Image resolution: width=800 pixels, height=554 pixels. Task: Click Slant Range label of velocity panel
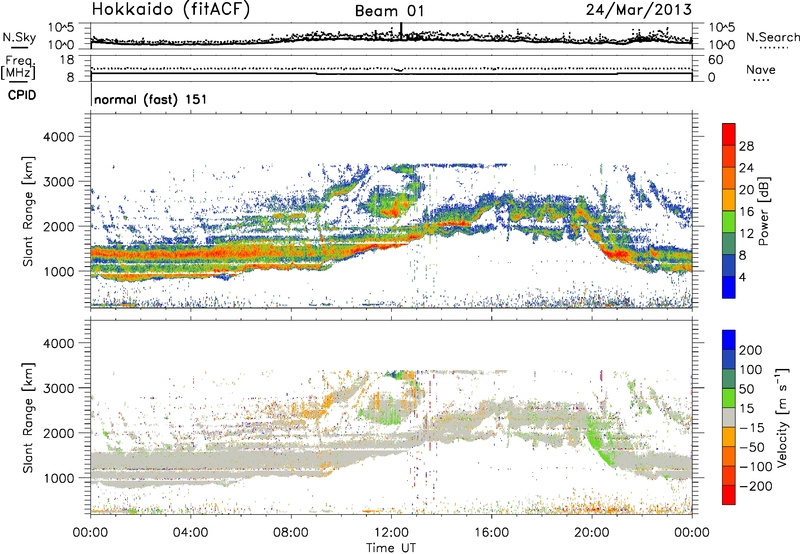[28, 417]
